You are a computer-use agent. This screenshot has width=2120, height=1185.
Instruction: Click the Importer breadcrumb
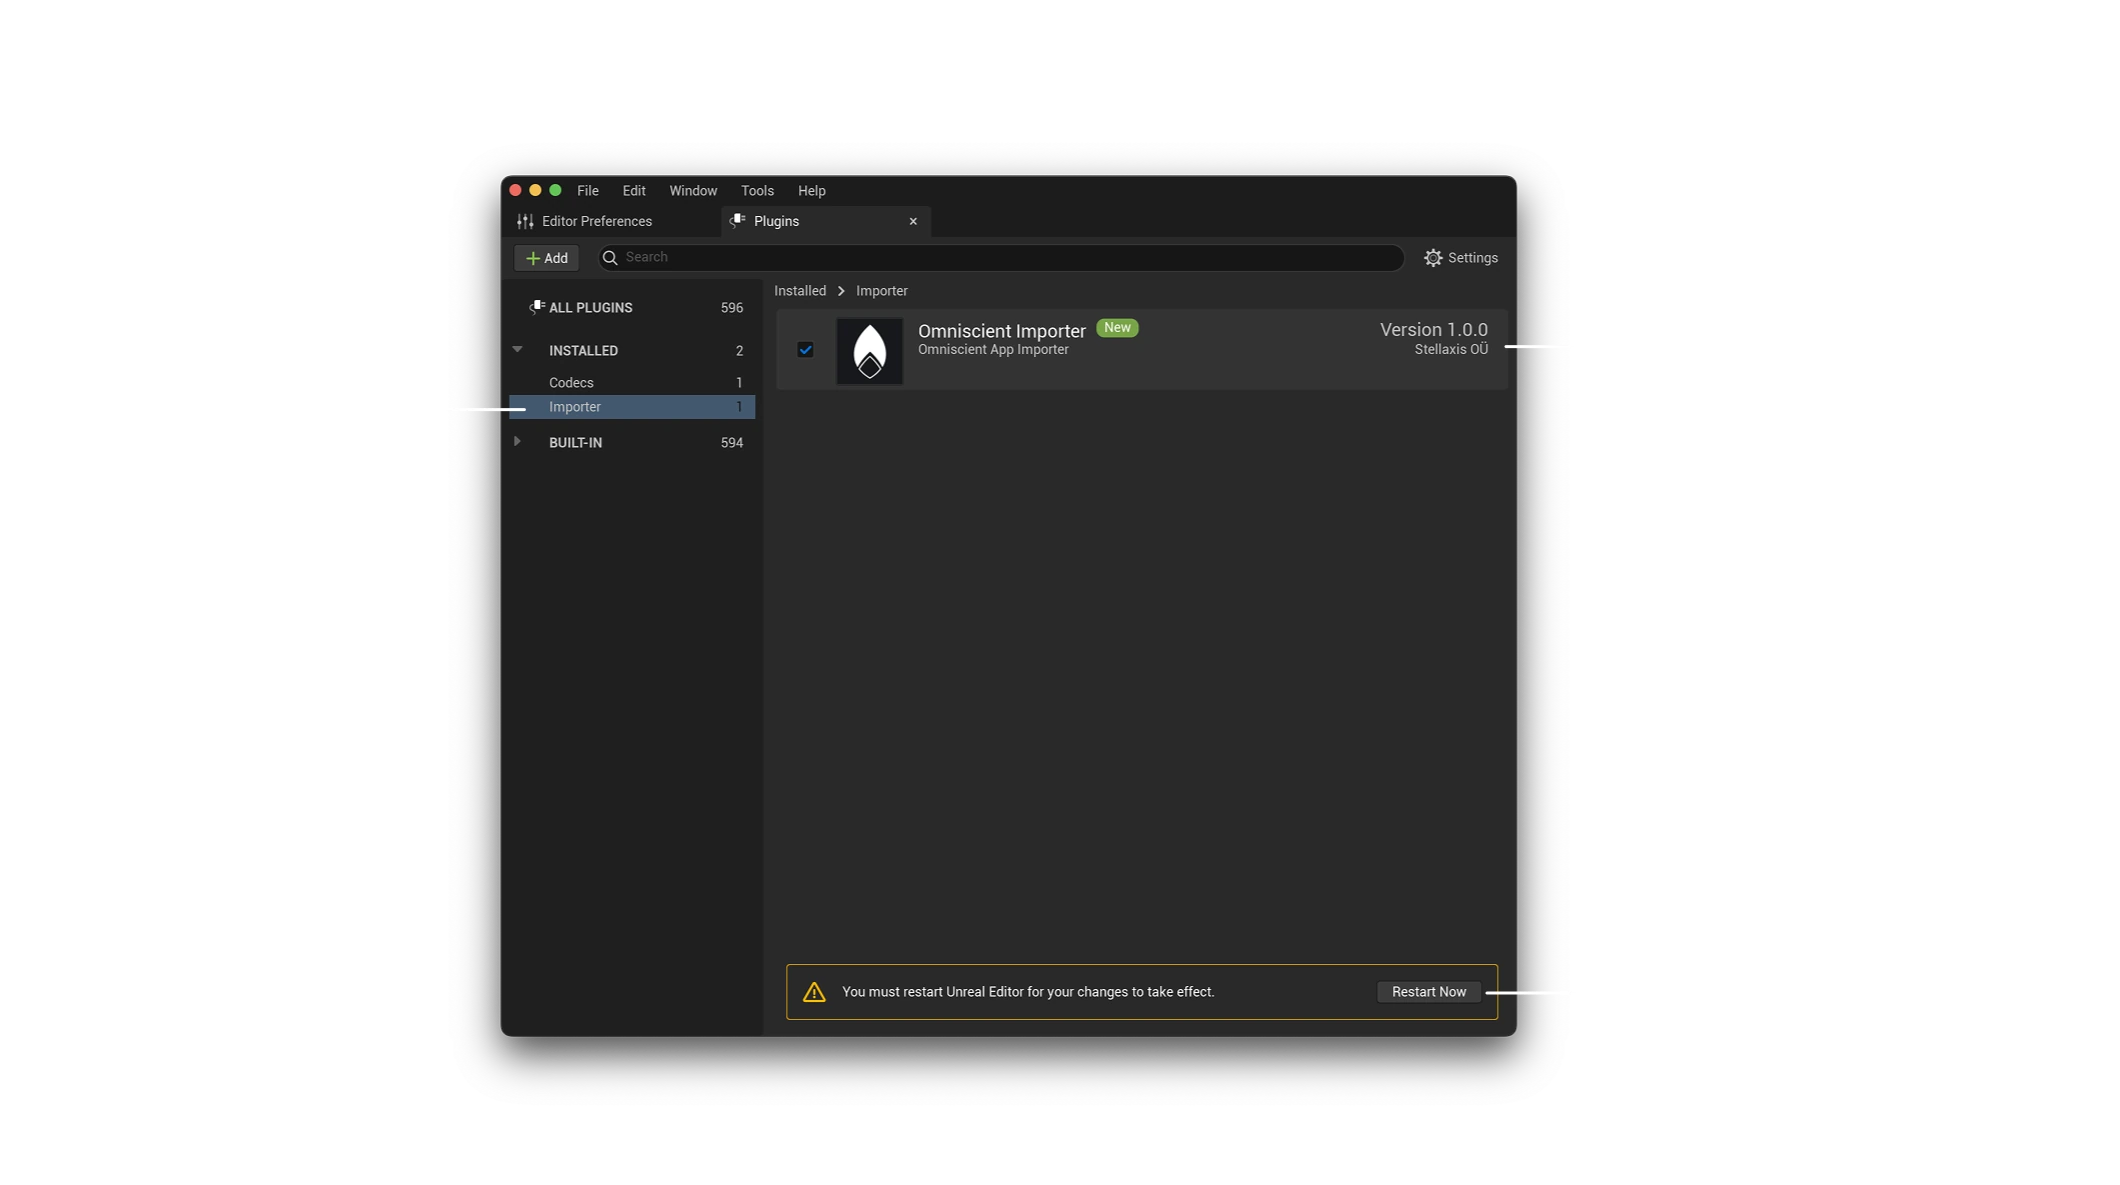click(882, 291)
